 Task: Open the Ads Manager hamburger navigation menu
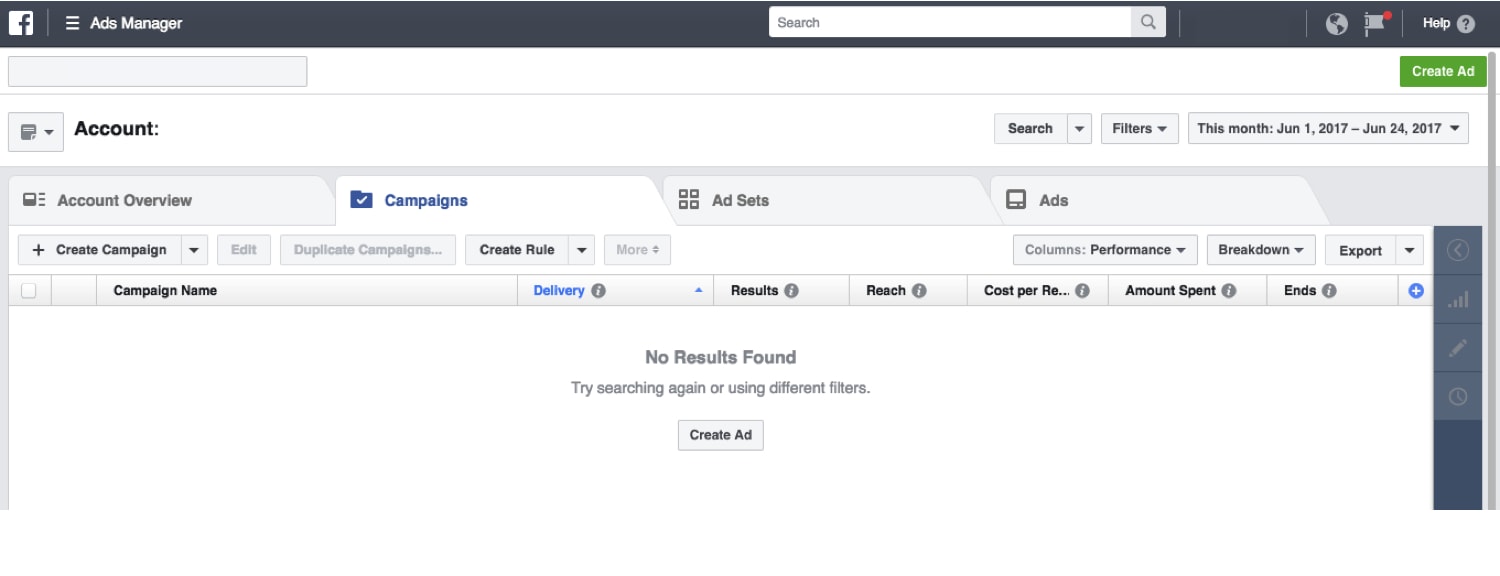coord(71,22)
